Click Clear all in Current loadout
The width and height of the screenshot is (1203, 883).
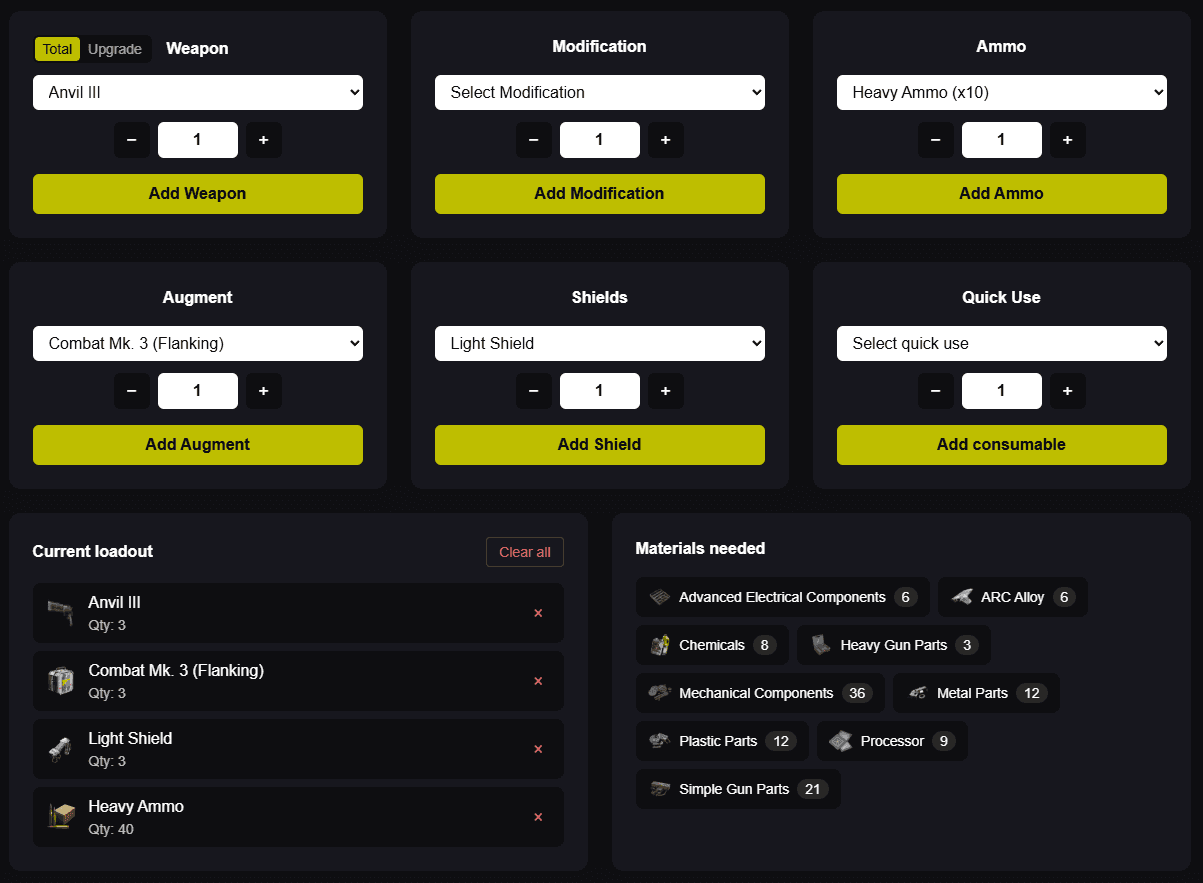coord(524,551)
